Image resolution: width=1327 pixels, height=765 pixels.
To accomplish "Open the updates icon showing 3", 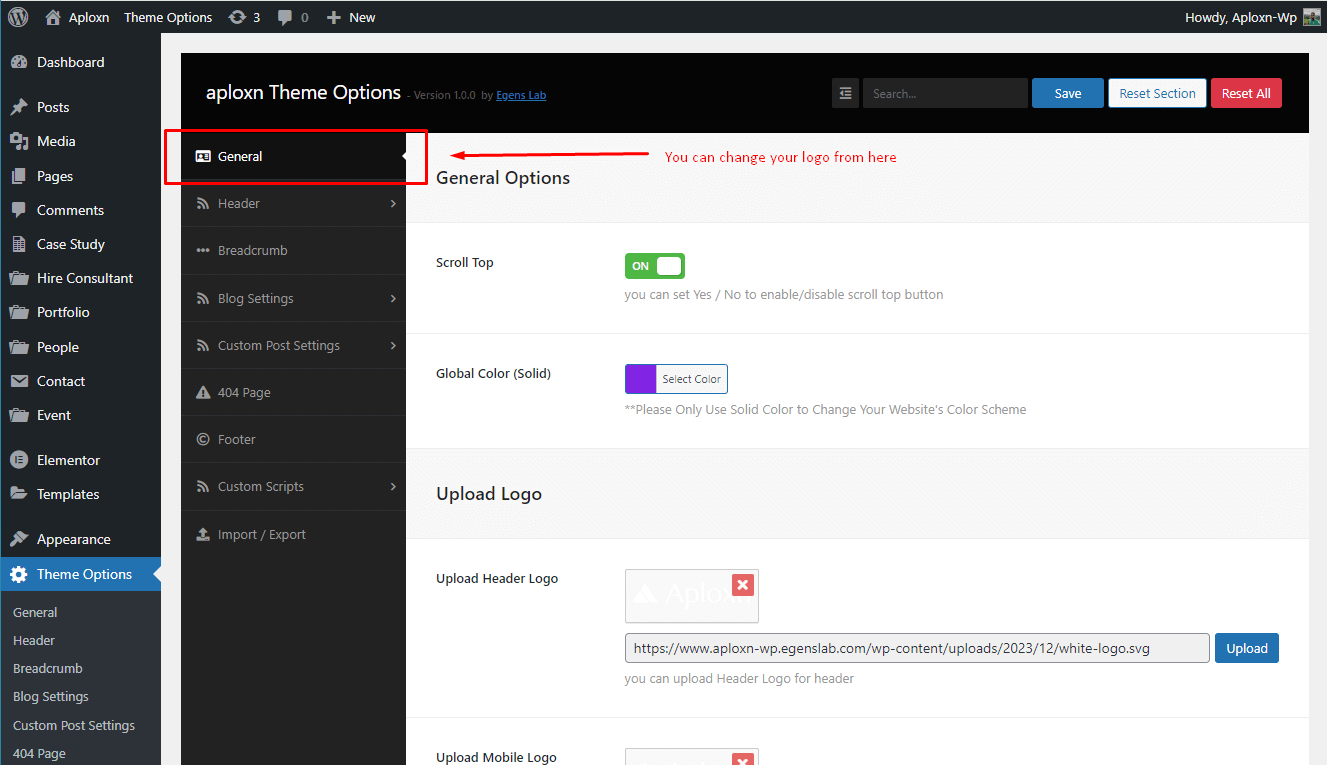I will tap(244, 17).
